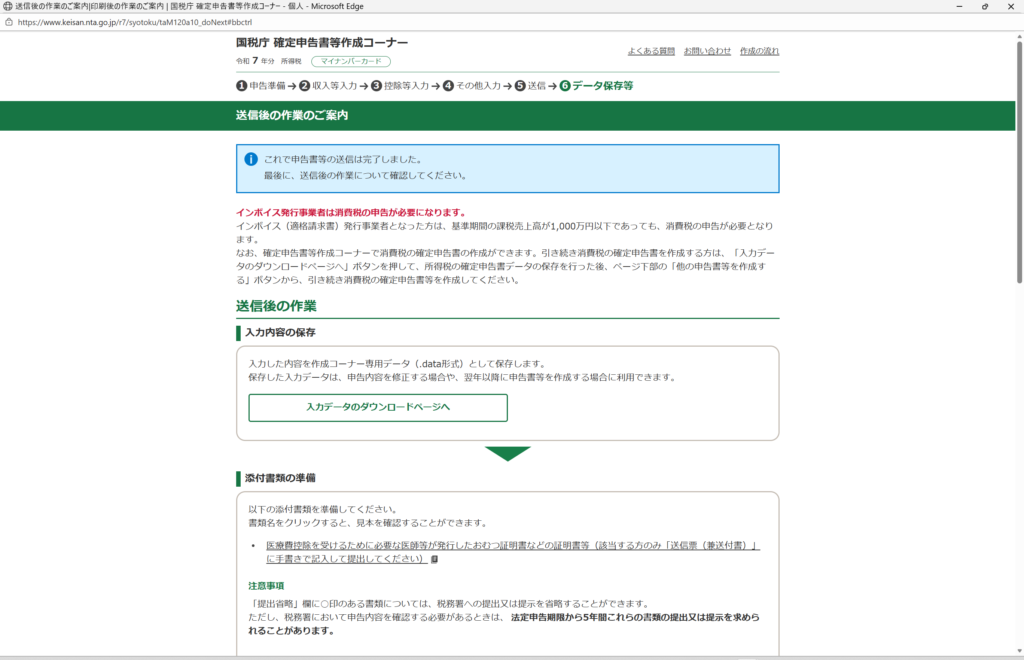Minimize the Microsoft Edge window
Viewport: 1024px width, 660px height.
click(x=957, y=6)
